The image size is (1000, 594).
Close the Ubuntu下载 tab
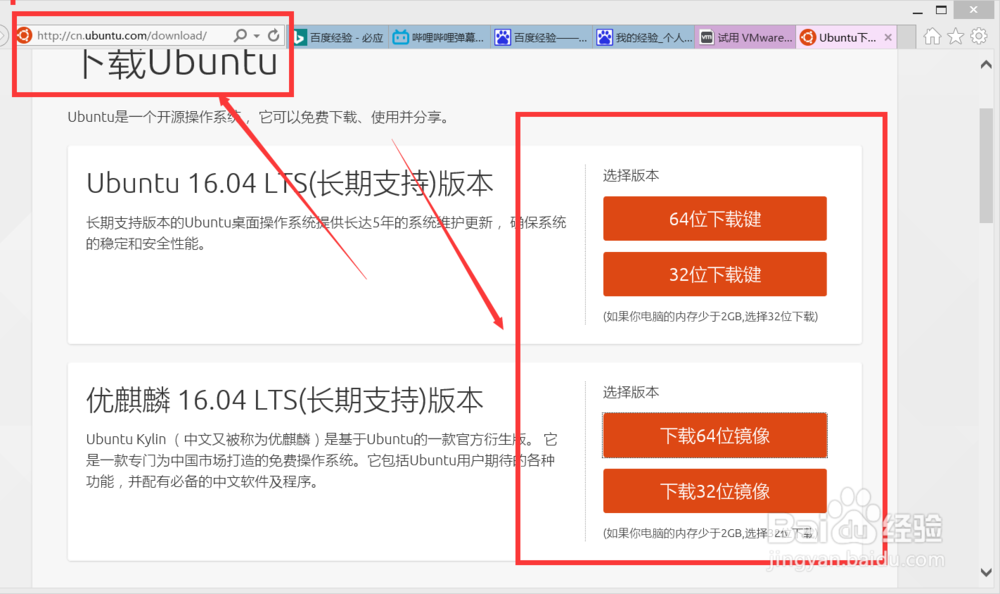pos(888,38)
